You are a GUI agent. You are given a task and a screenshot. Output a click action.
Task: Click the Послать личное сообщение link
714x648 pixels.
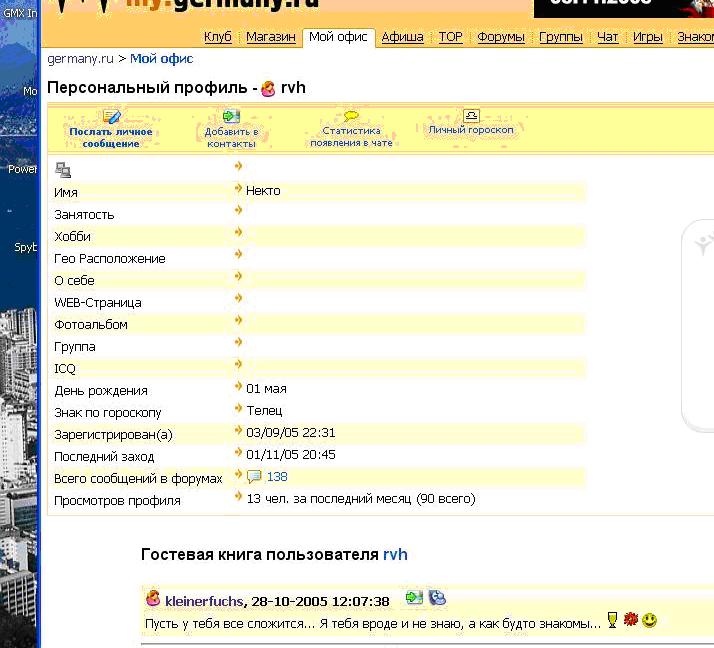[111, 138]
